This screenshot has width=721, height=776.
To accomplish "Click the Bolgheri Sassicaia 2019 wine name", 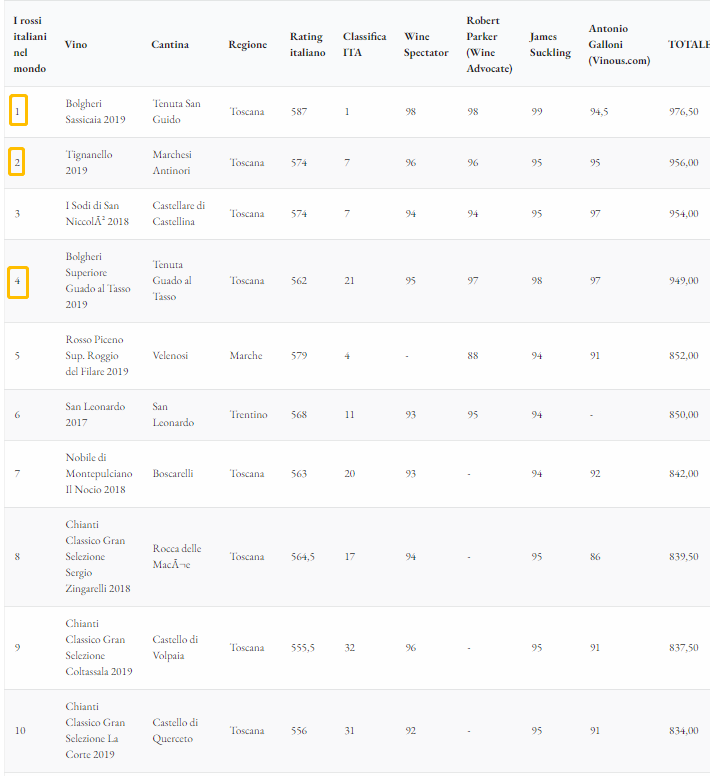I will (95, 111).
